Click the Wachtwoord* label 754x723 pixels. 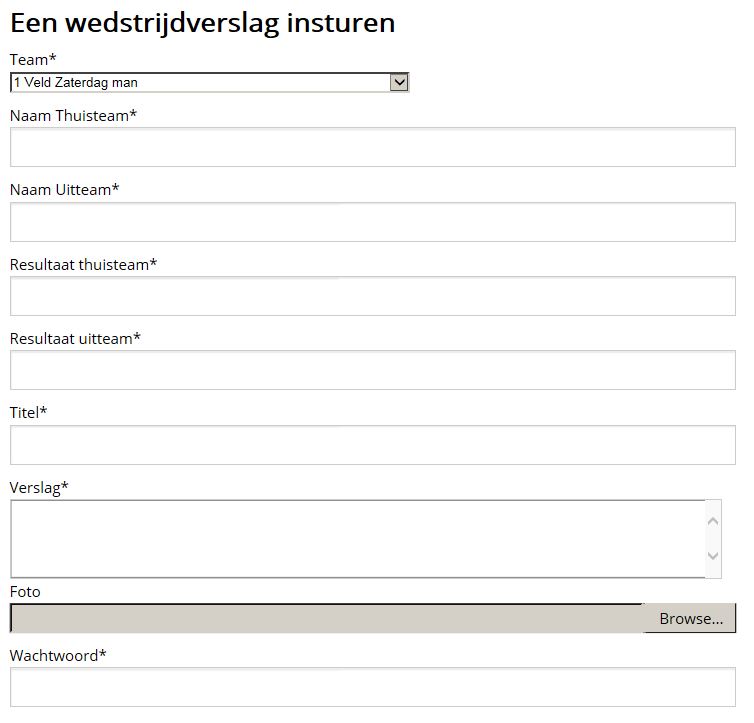pos(58,655)
